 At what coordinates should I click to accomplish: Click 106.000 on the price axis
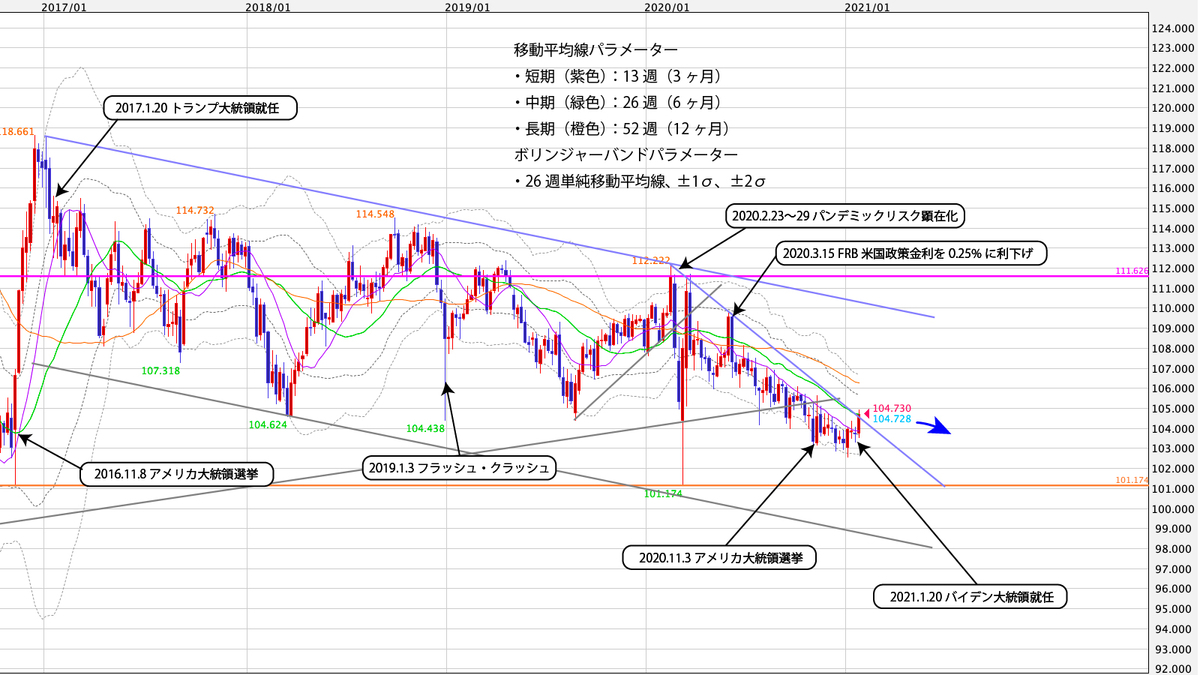click(x=1174, y=388)
